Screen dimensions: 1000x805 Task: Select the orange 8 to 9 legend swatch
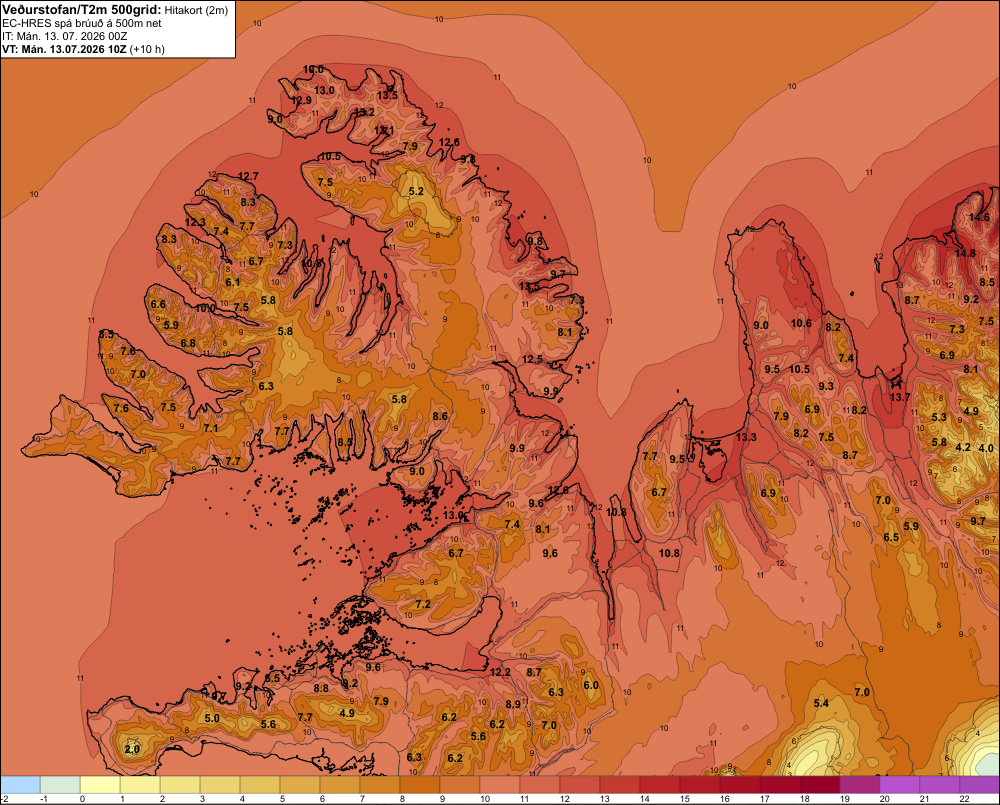(x=420, y=785)
